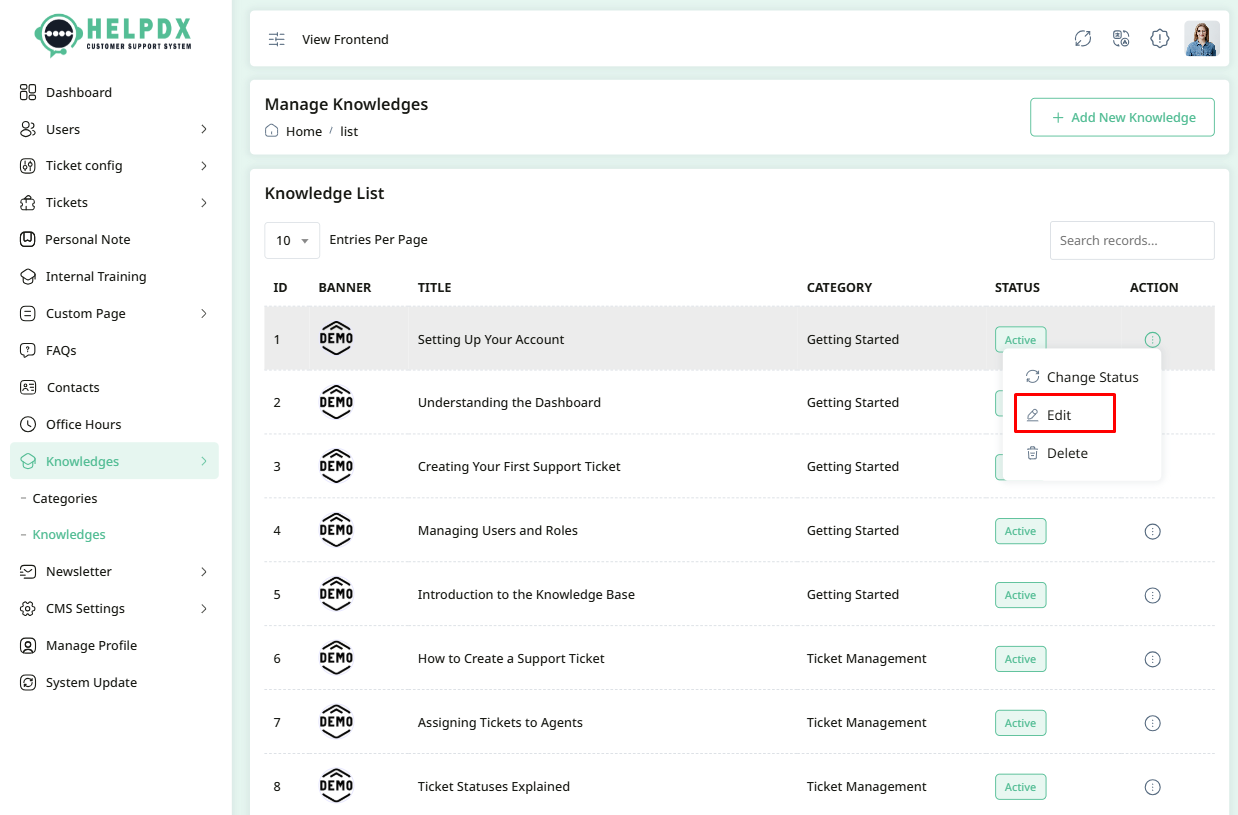Screen dimensions: 1238x815
Task: Open the Manage Profile section
Action: click(x=90, y=645)
